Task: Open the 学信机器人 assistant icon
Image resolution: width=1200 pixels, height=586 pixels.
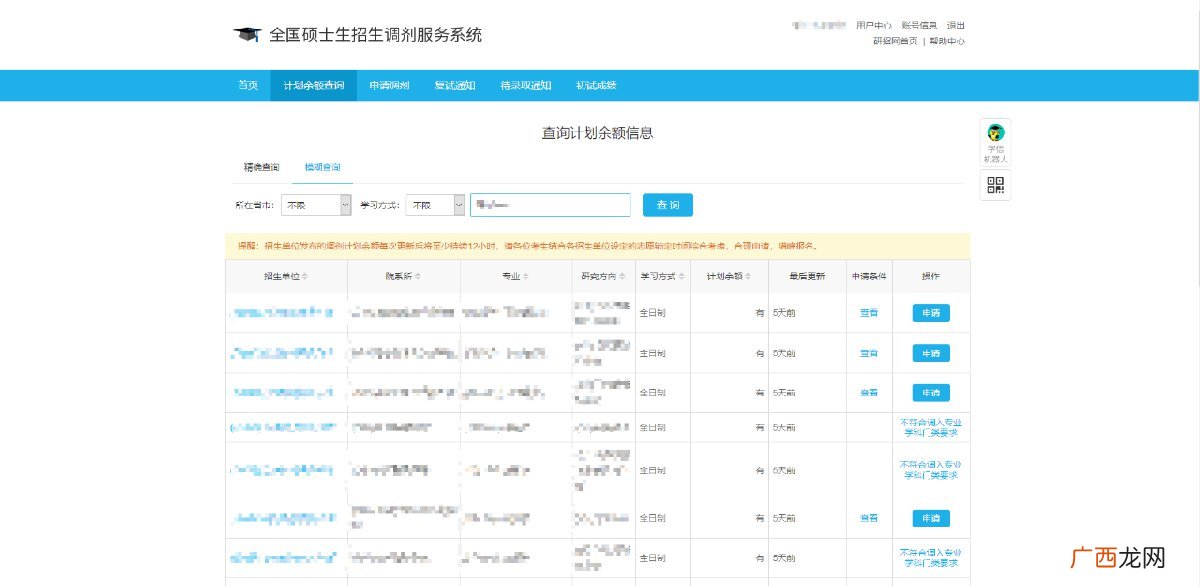Action: pos(995,143)
